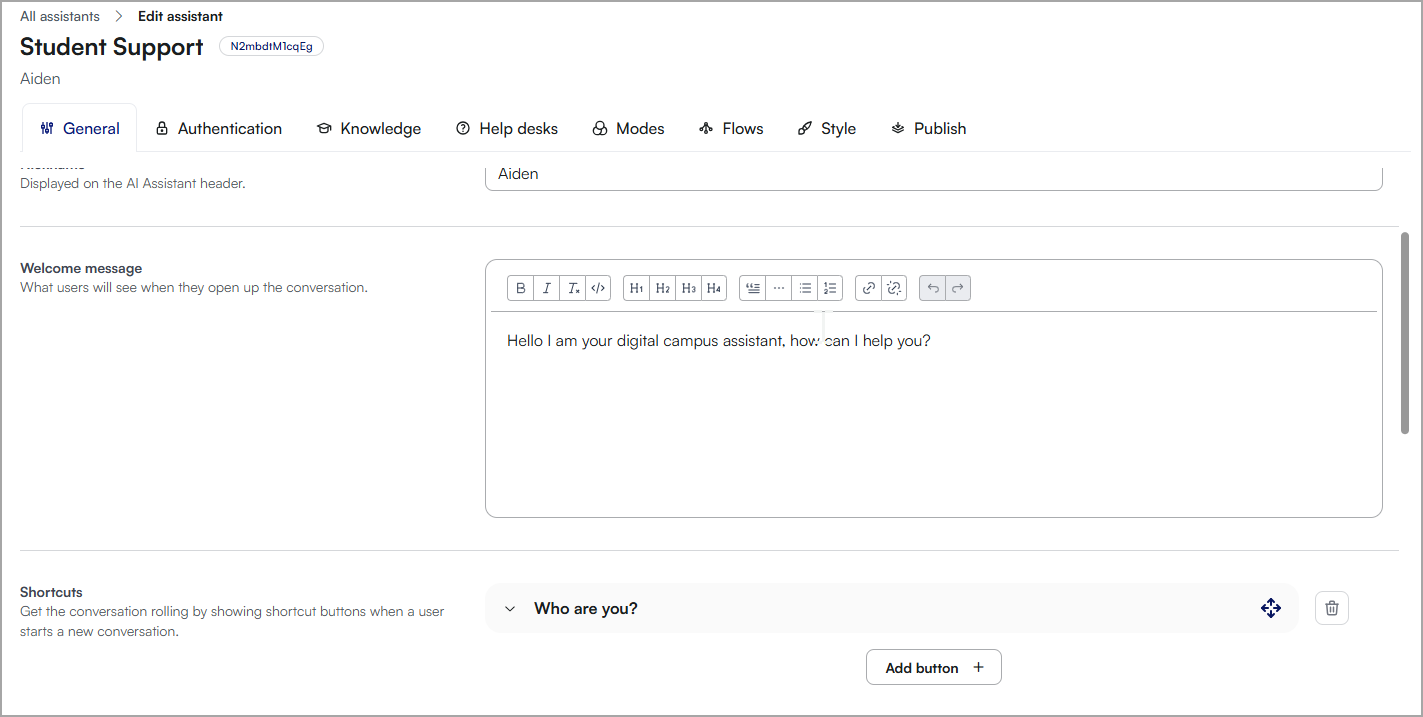Screen dimensions: 1423x717
Task: Remove link with the unlink icon
Action: point(894,288)
